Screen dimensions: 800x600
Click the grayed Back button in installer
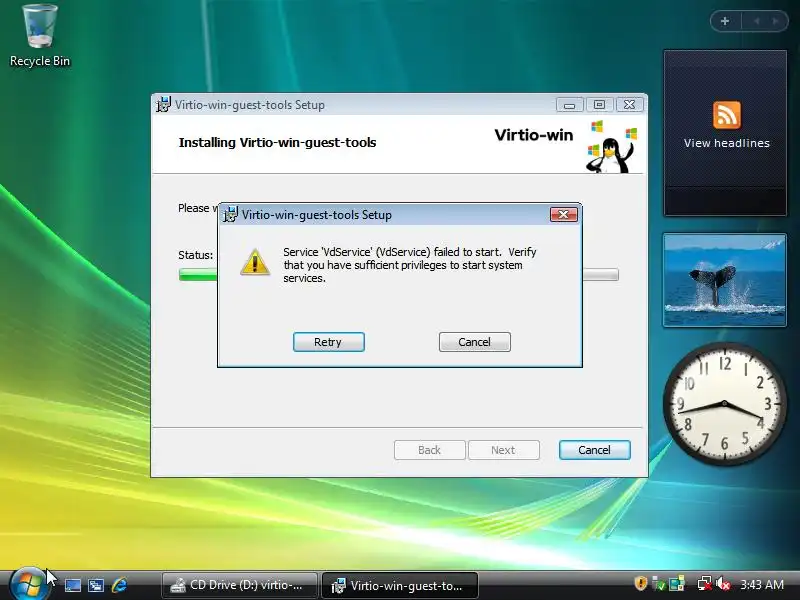(x=430, y=450)
